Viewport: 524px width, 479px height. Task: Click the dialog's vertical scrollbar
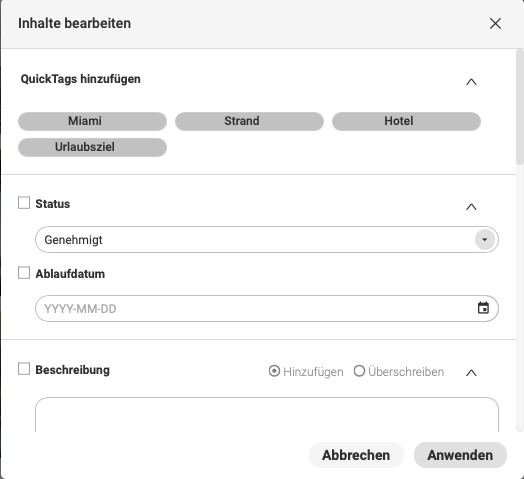(x=520, y=107)
